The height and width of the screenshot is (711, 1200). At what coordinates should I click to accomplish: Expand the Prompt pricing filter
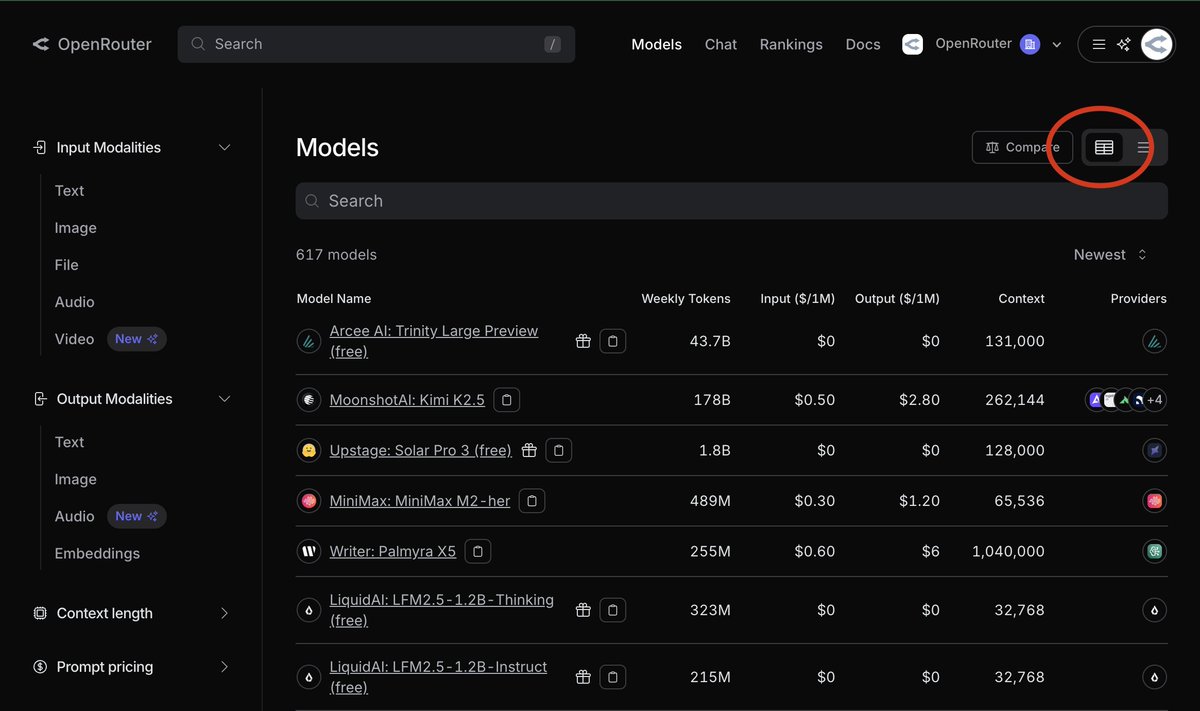tap(133, 667)
